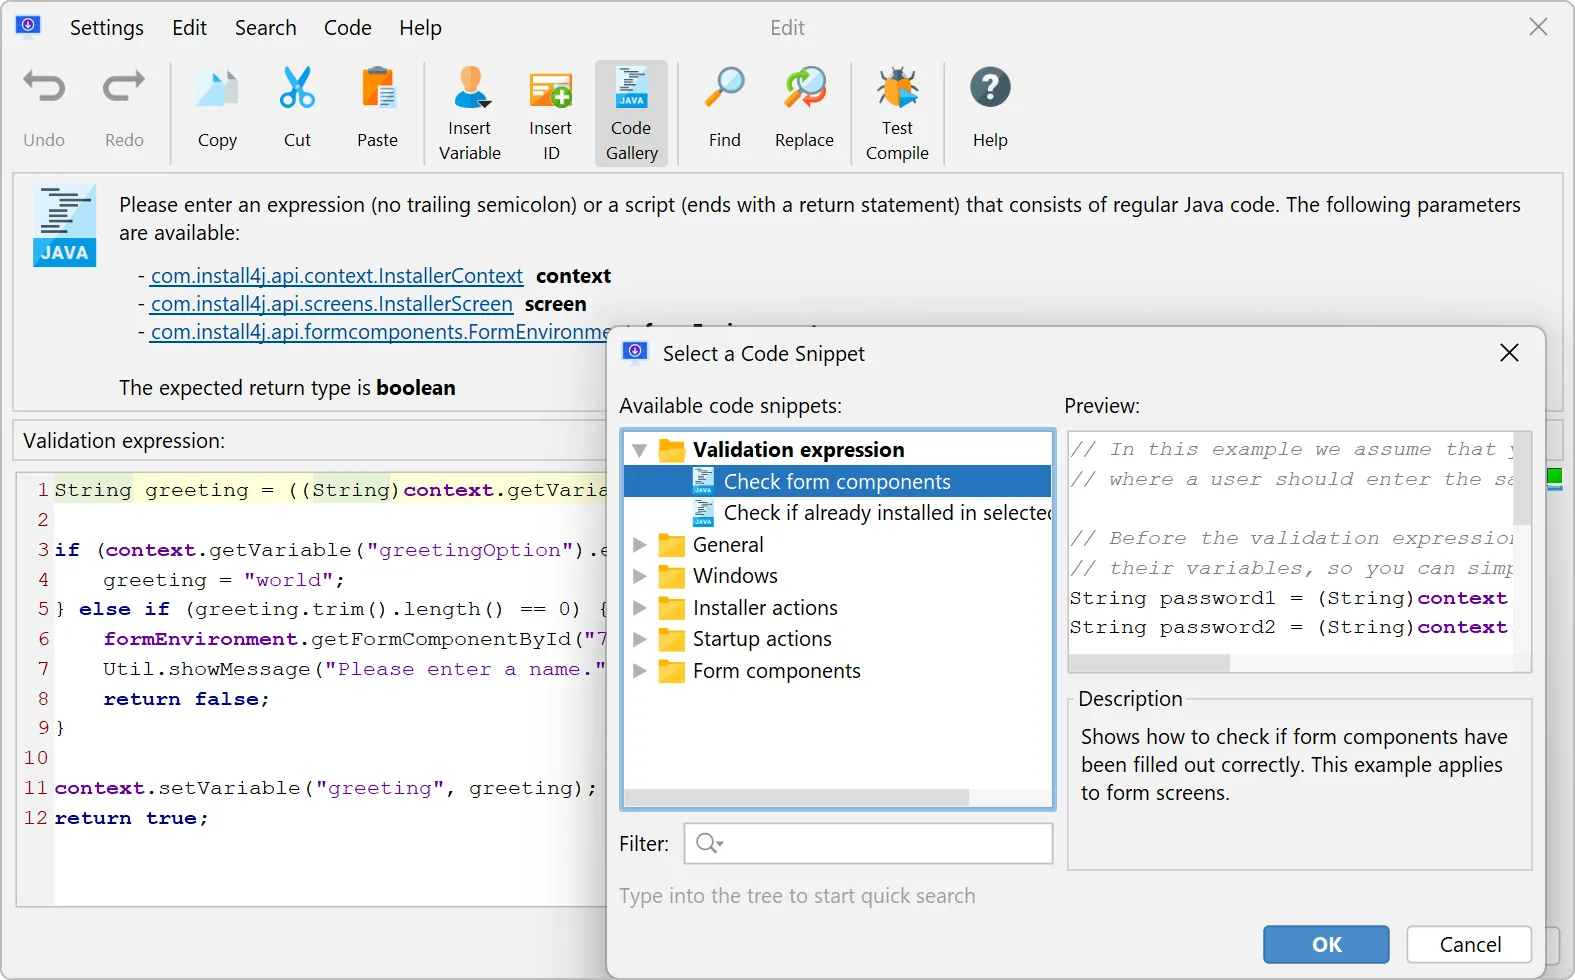The image size is (1575, 980).
Task: Click the Copy toolbar icon
Action: tap(217, 89)
